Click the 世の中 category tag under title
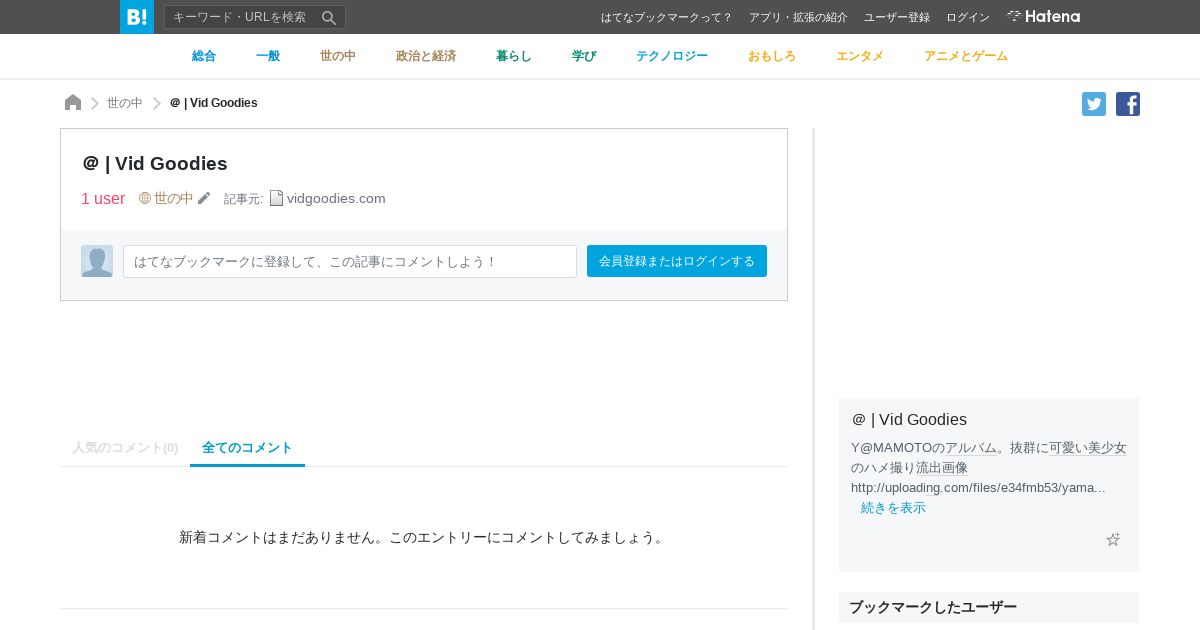Image resolution: width=1200 pixels, height=630 pixels. coord(174,198)
